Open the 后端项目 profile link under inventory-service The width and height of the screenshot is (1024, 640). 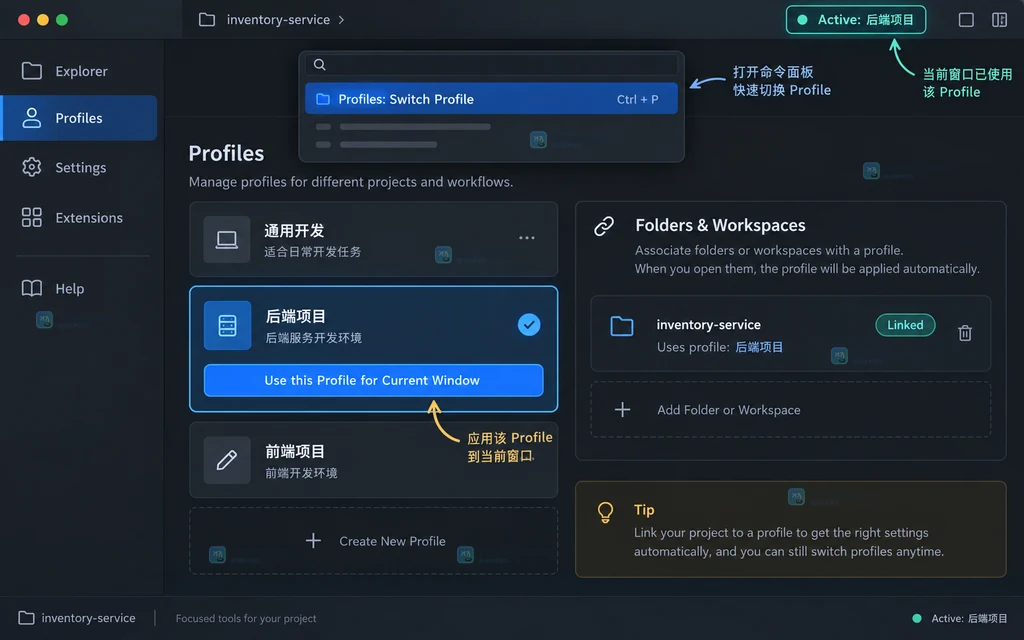pos(759,347)
